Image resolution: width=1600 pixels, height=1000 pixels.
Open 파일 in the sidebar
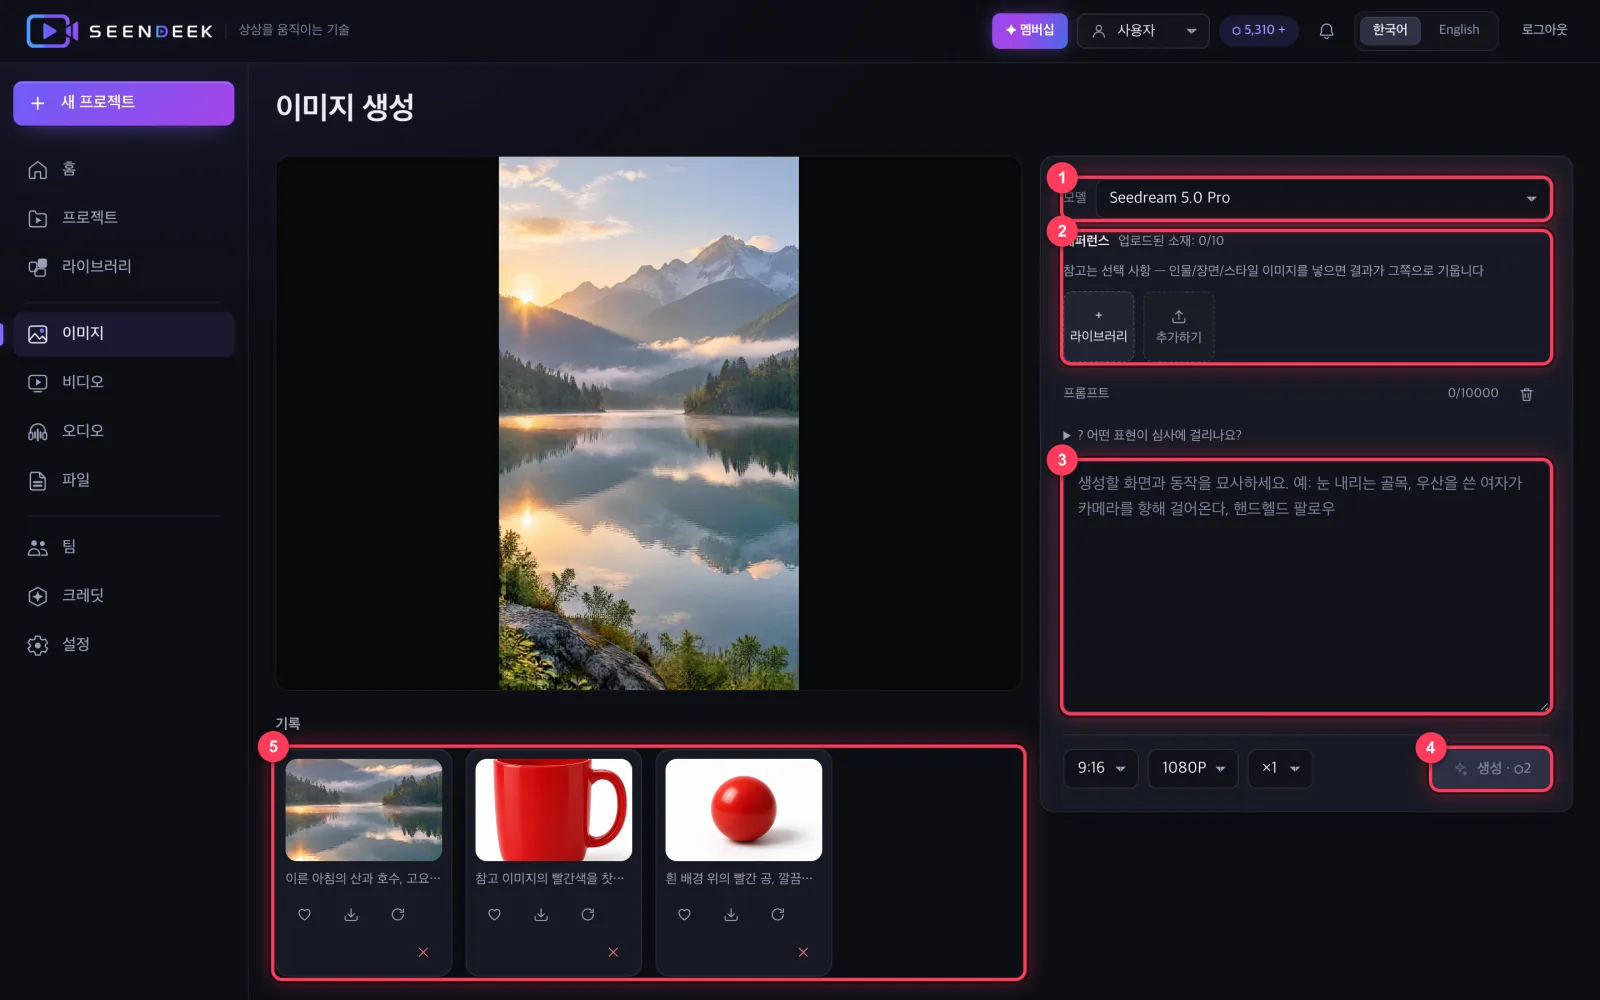(124, 480)
